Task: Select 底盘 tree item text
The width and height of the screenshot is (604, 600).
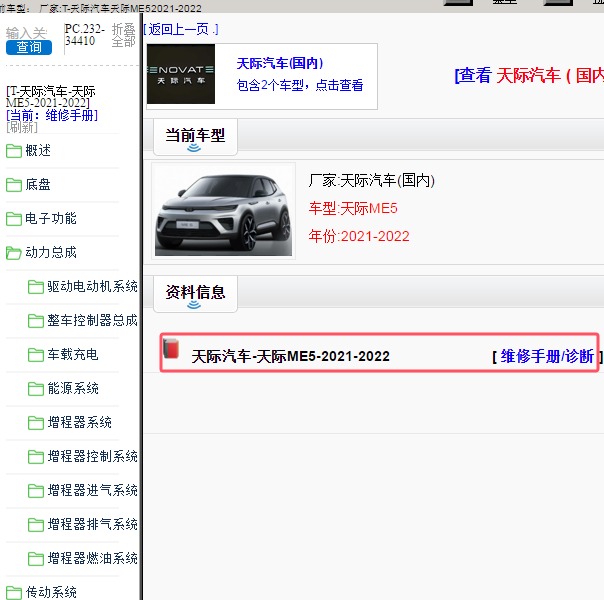Action: (38, 184)
